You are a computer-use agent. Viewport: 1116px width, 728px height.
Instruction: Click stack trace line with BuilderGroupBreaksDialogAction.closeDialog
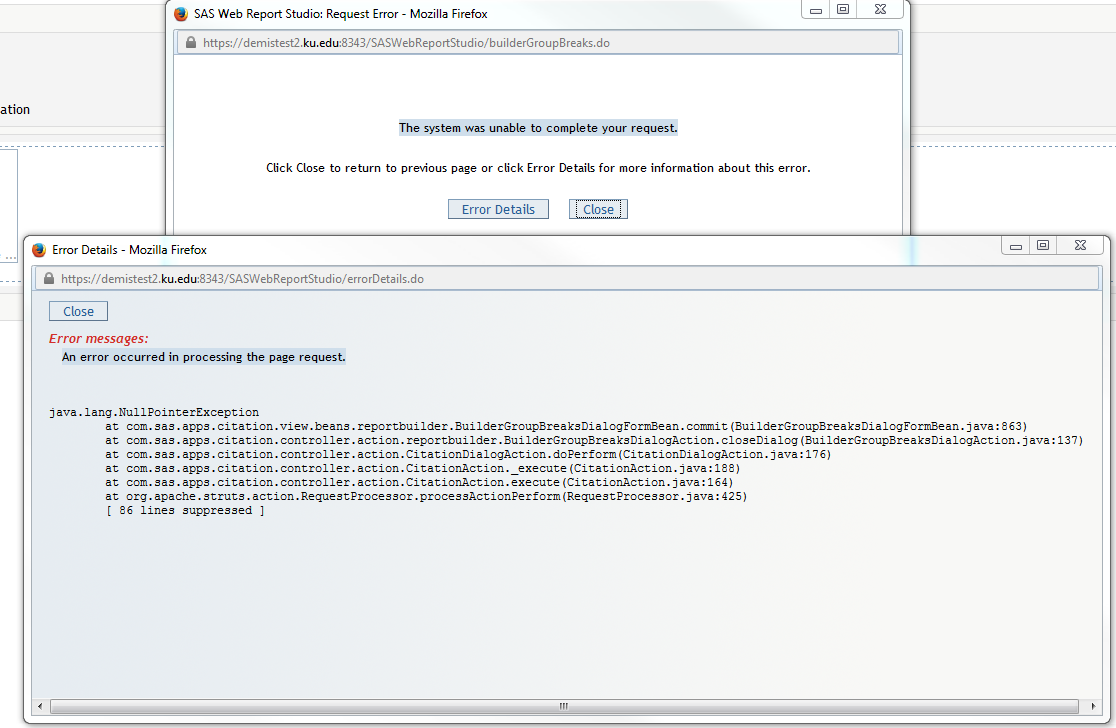click(594, 441)
